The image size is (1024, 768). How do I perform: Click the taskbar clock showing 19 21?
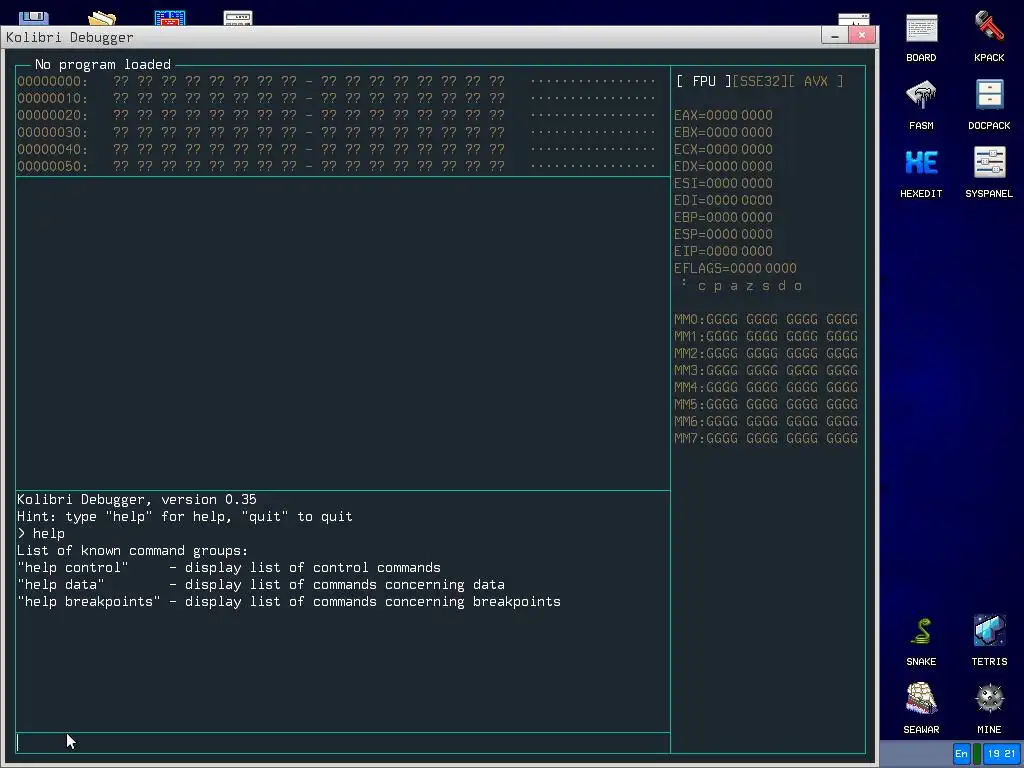pyautogui.click(x=1001, y=754)
